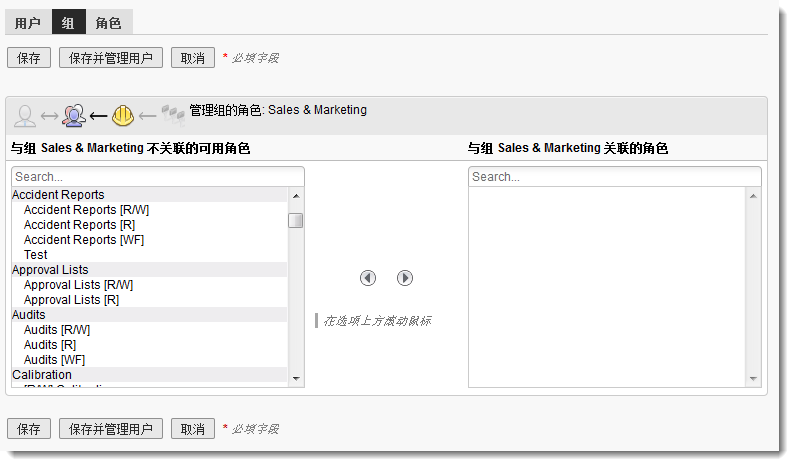
Task: Select Audits [R/W] role
Action: 149,330
